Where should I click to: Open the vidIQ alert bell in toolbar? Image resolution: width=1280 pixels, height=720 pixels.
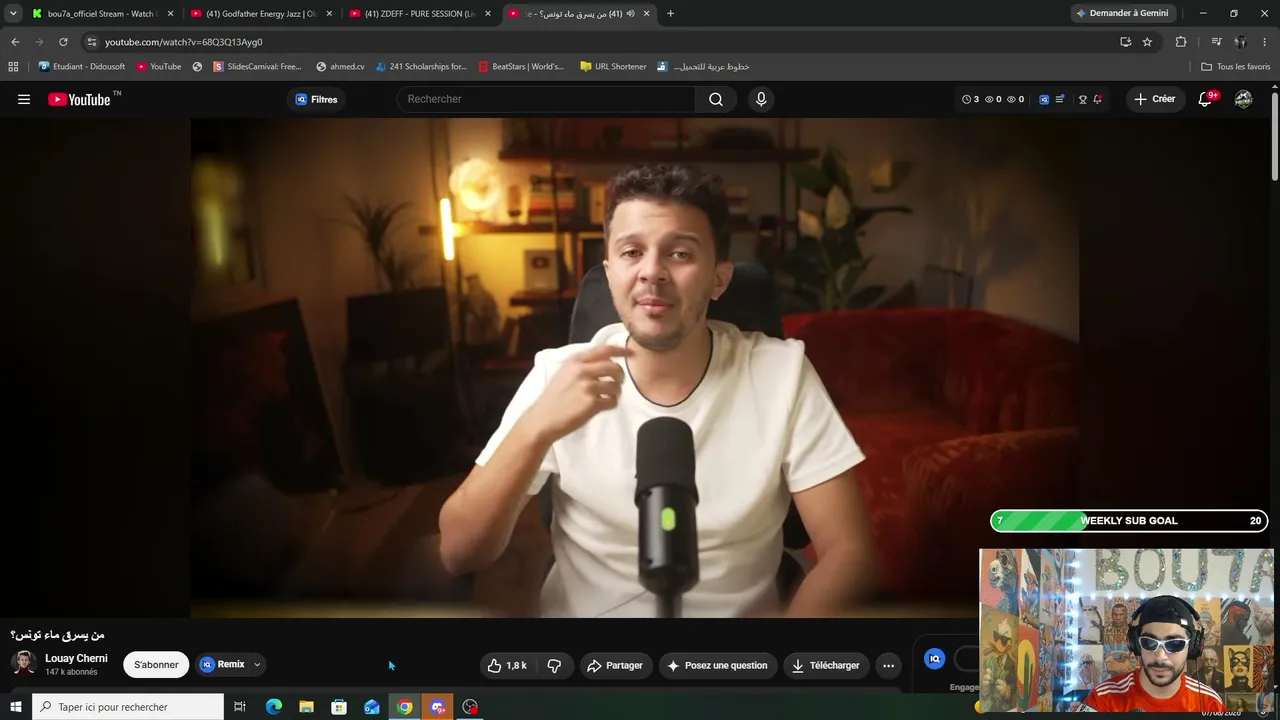[1098, 99]
